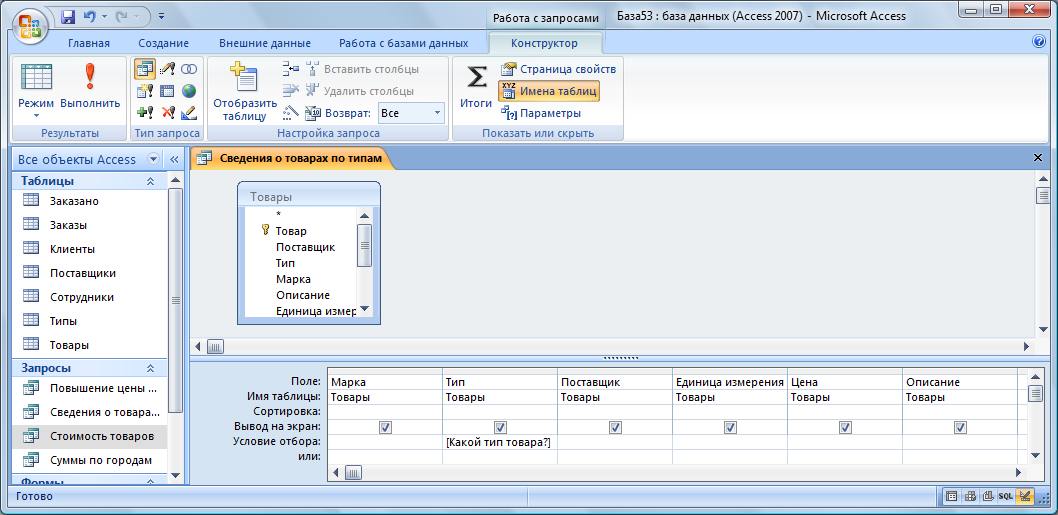
Task: Switch to PivotTable view in status bar
Action: click(x=970, y=496)
